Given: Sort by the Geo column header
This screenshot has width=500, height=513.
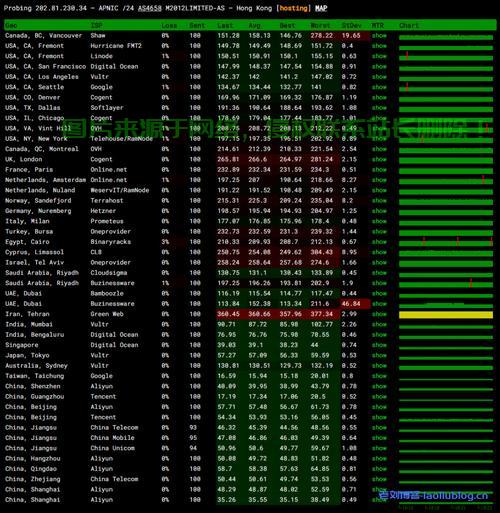Looking at the screenshot, I should click(x=11, y=25).
